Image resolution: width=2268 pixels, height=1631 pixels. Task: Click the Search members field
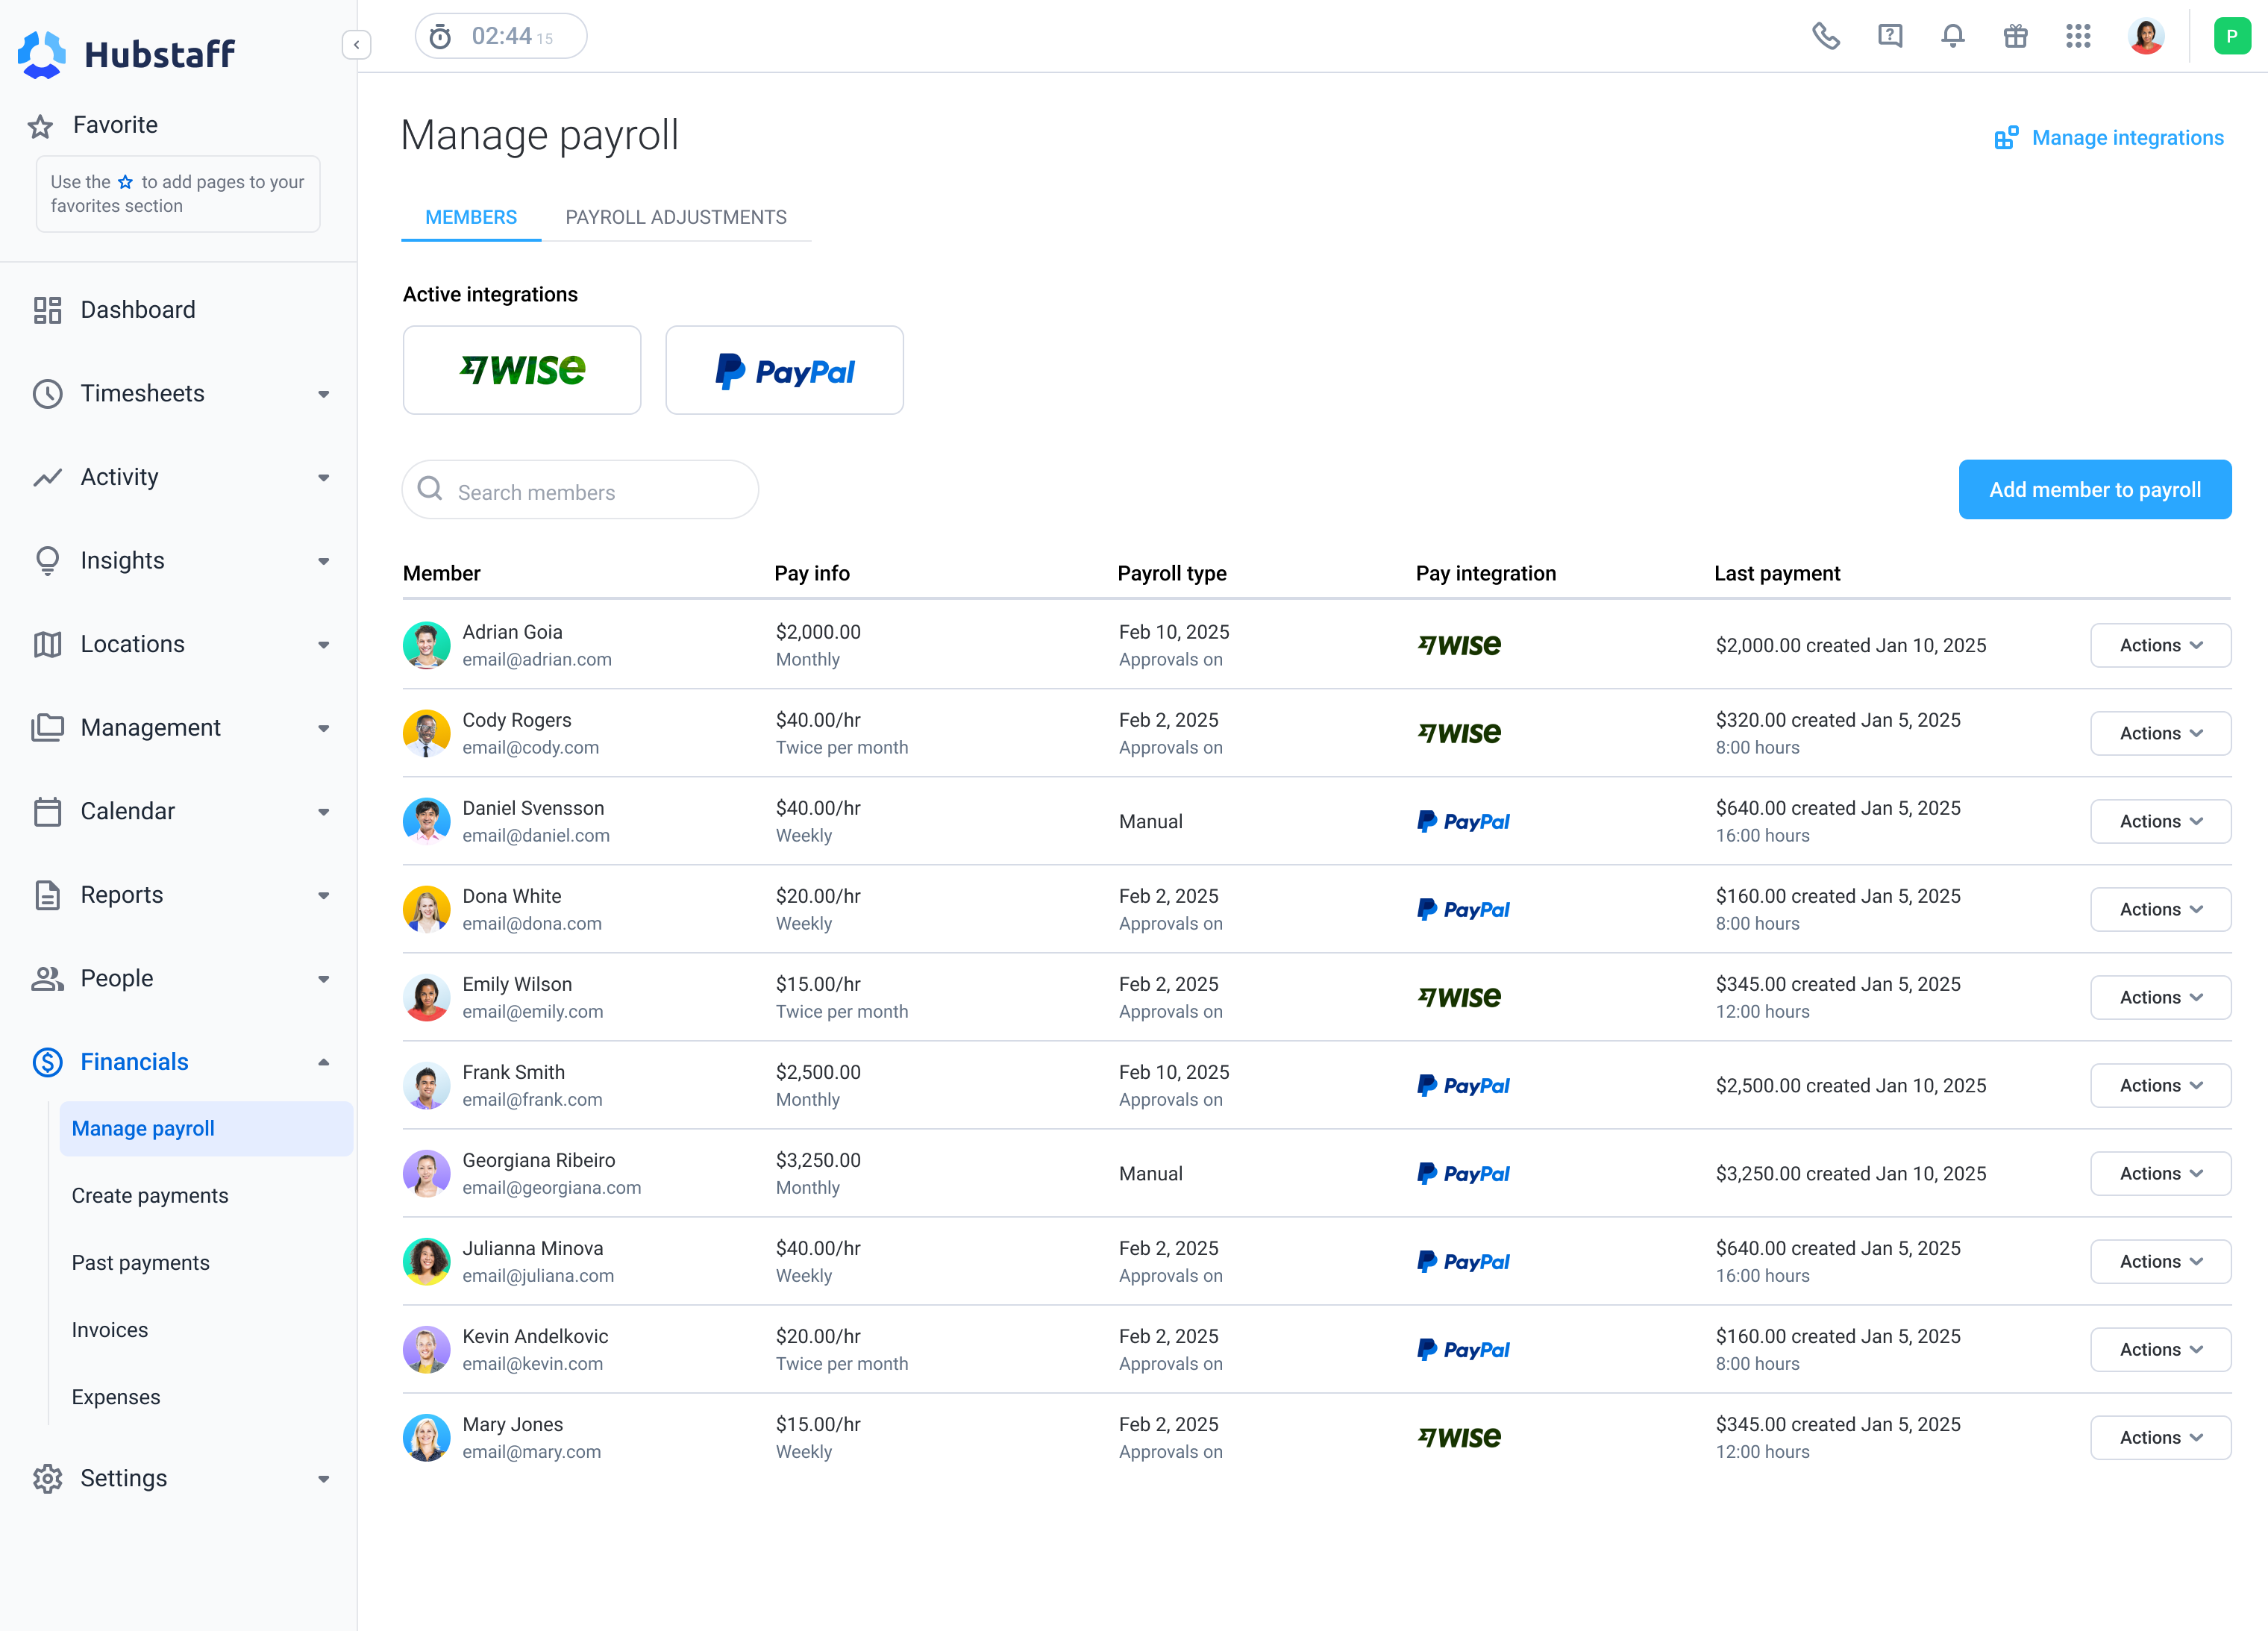pyautogui.click(x=590, y=492)
